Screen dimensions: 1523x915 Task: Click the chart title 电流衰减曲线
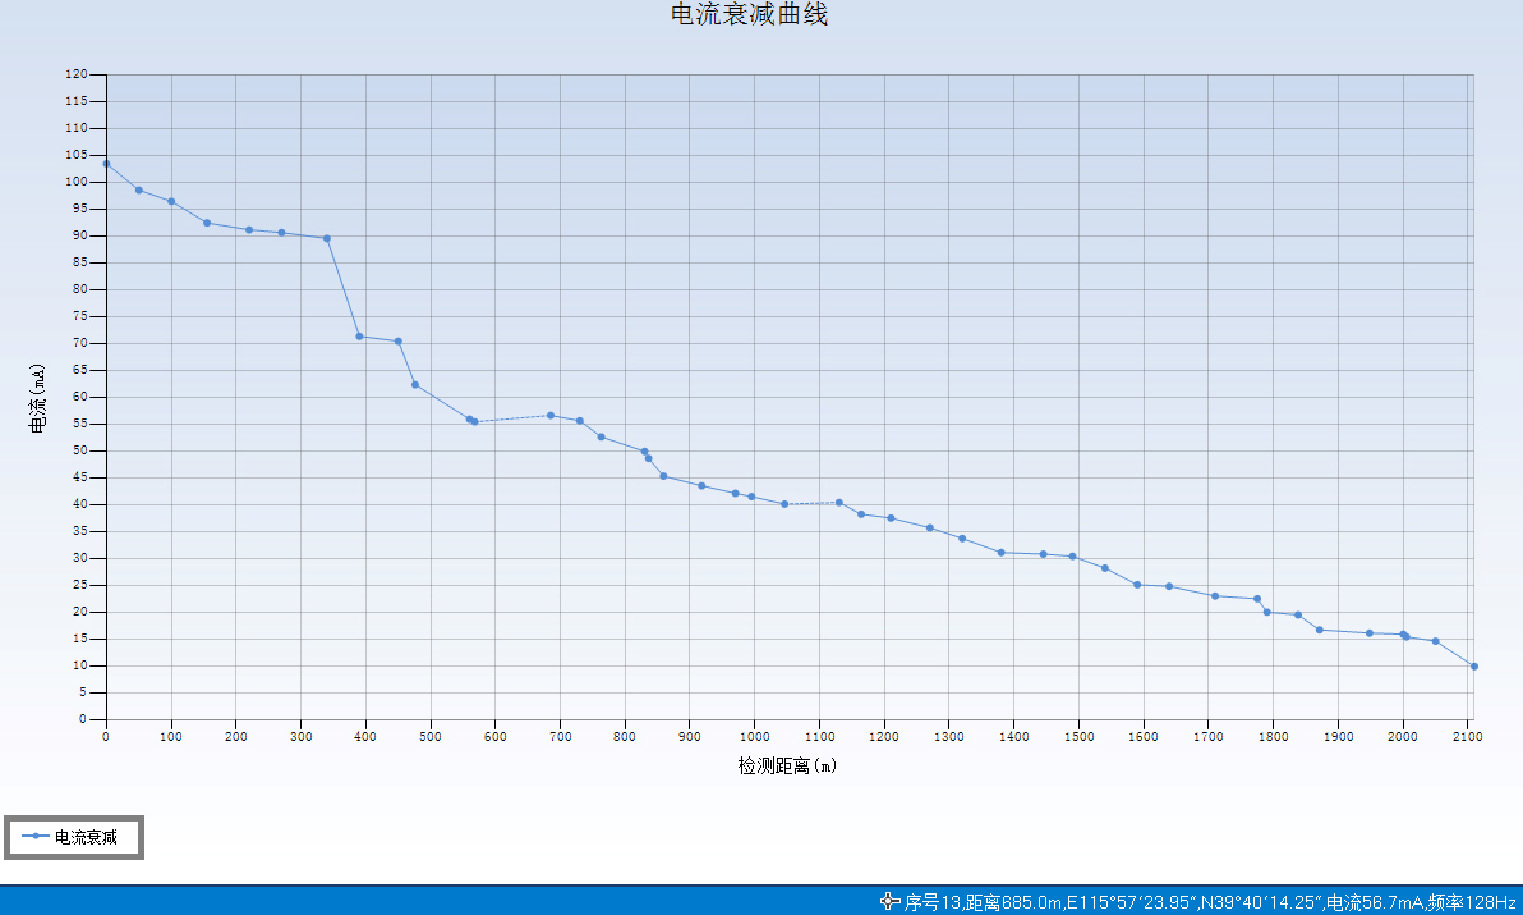(x=749, y=14)
